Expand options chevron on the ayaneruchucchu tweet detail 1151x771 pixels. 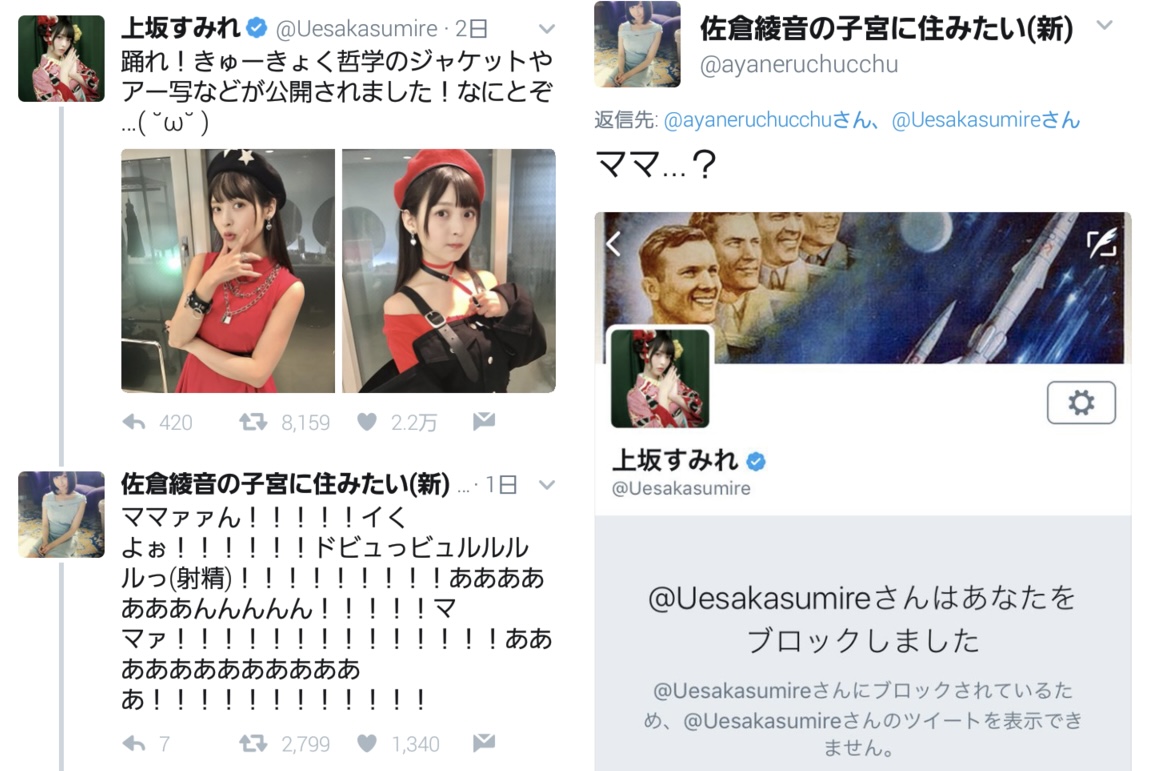pyautogui.click(x=1105, y=26)
